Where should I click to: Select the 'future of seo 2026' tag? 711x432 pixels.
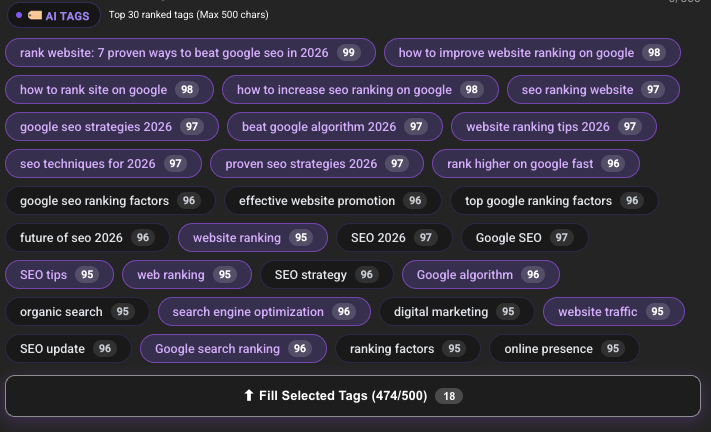[87, 238]
